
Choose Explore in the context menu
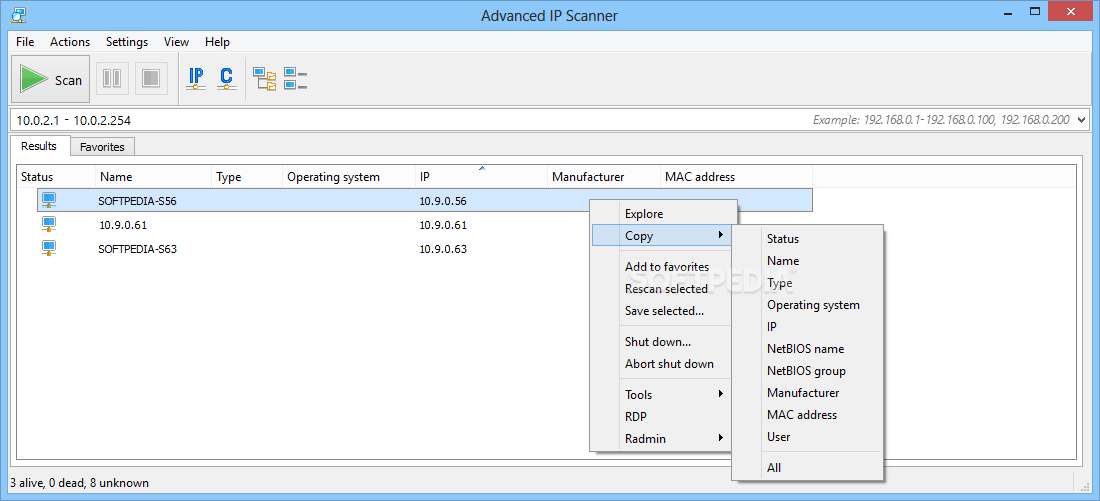click(662, 214)
